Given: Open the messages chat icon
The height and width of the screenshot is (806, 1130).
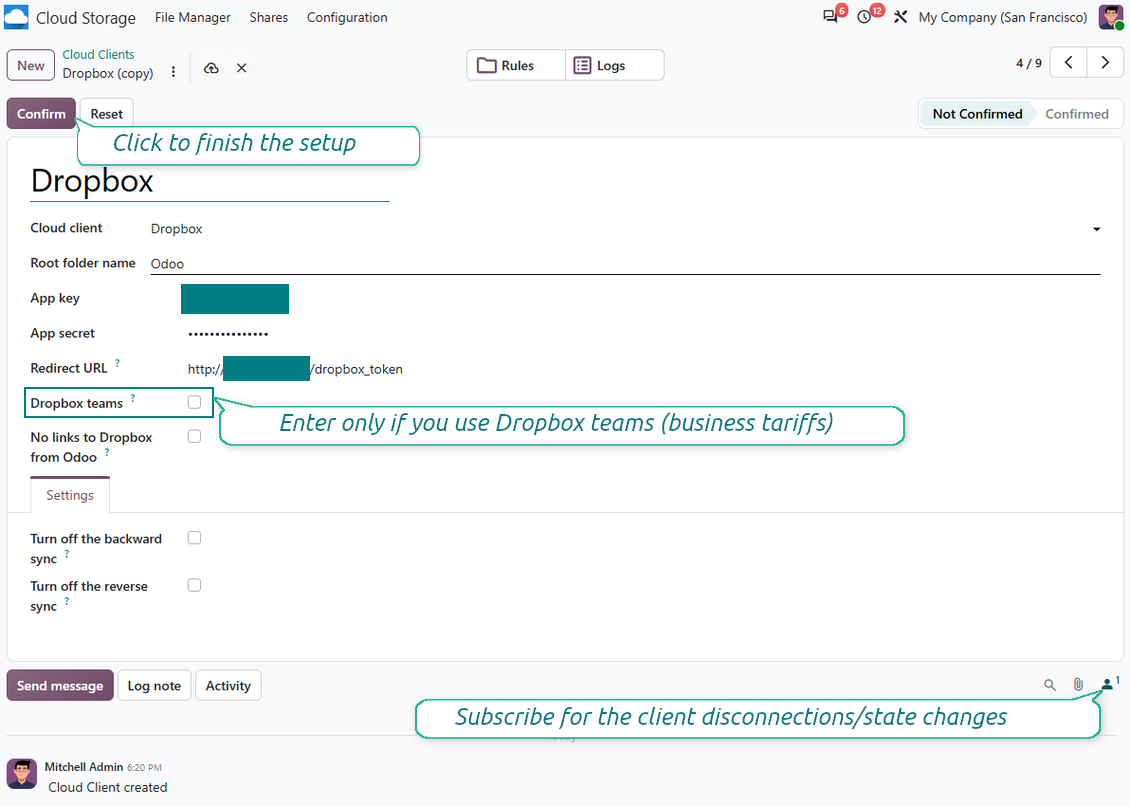Looking at the screenshot, I should [x=831, y=17].
